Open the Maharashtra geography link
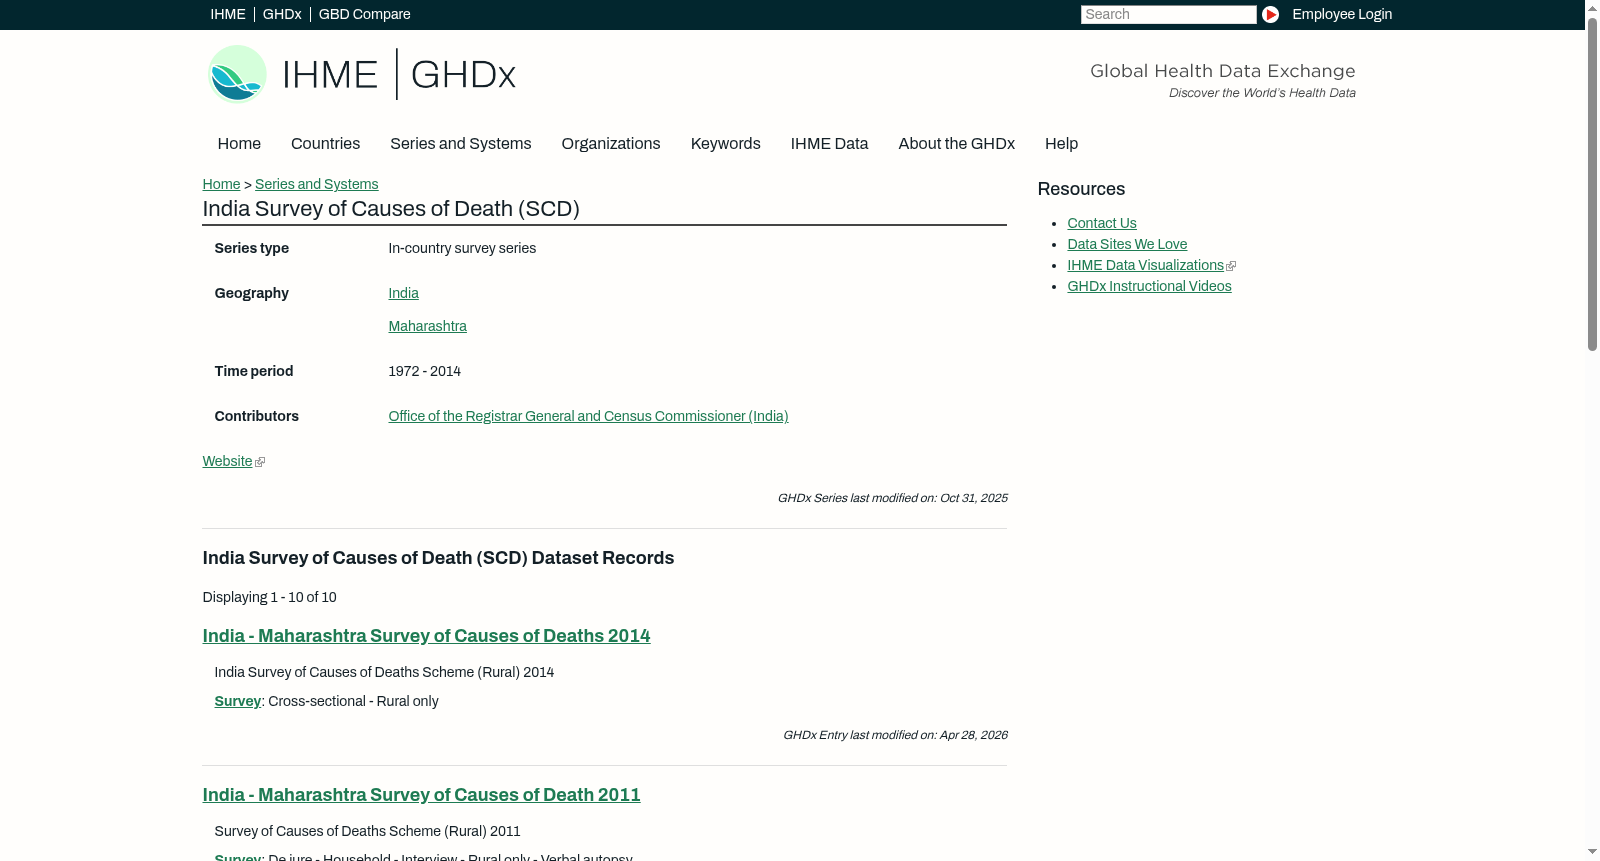 [427, 326]
